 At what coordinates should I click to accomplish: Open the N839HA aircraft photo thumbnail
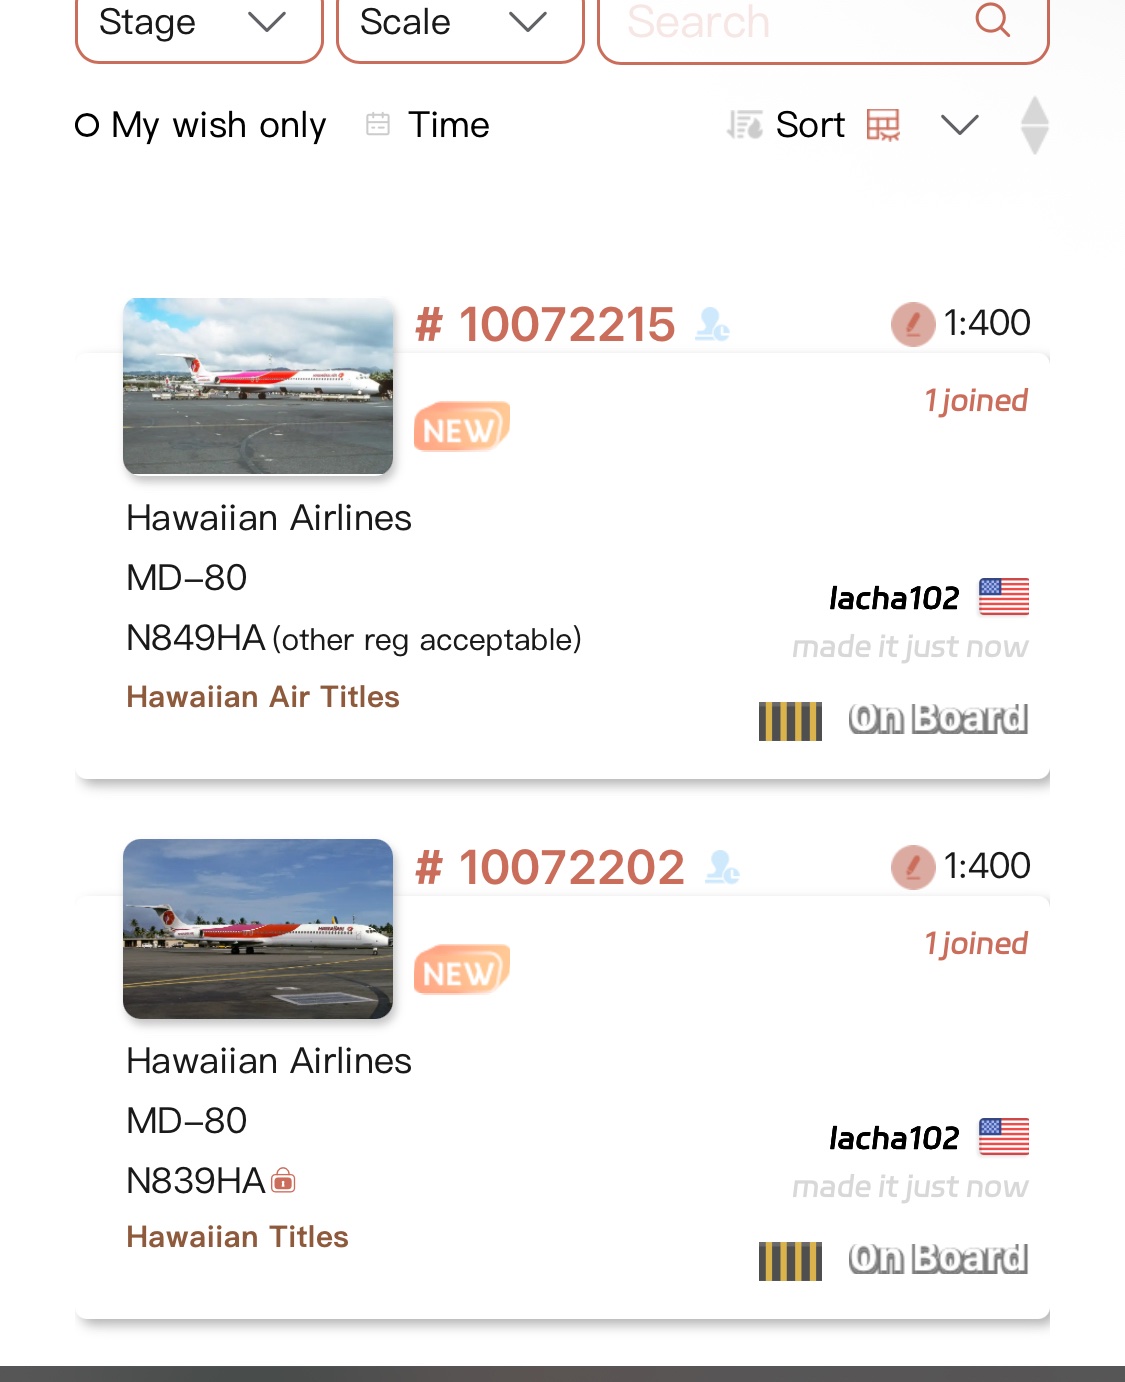[x=258, y=929]
